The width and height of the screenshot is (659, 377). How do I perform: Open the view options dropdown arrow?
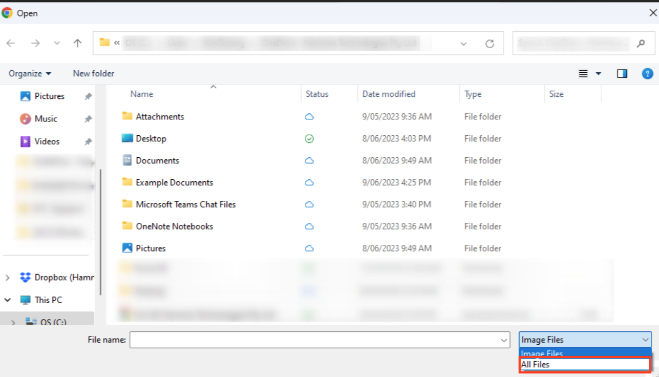pyautogui.click(x=598, y=74)
